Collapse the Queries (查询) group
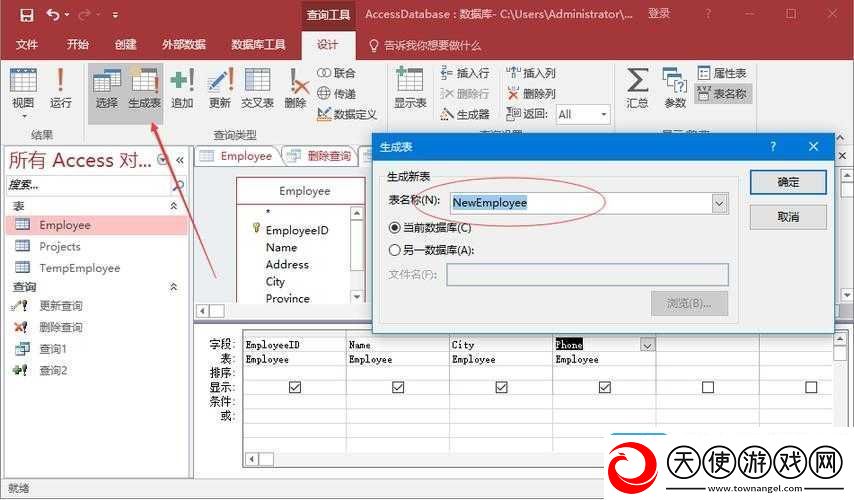Screen dimensions: 854x500 point(174,286)
